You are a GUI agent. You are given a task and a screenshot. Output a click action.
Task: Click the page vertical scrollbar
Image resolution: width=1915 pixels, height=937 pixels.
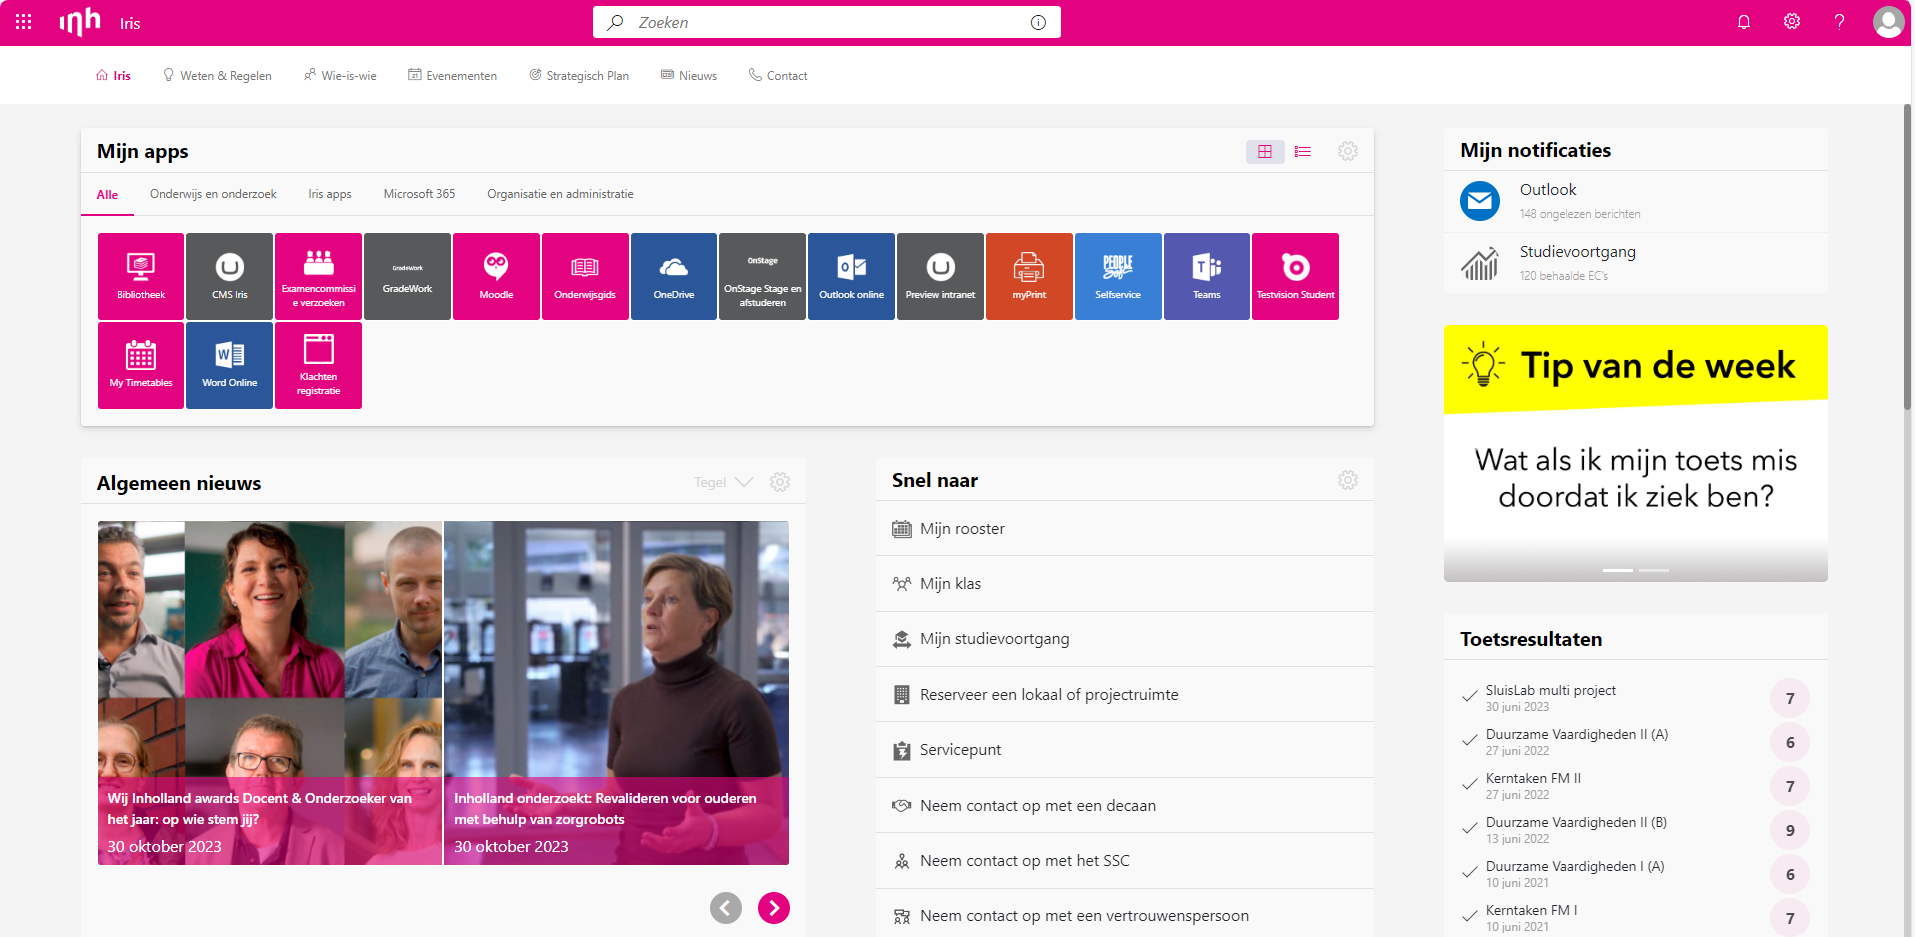click(x=1908, y=258)
